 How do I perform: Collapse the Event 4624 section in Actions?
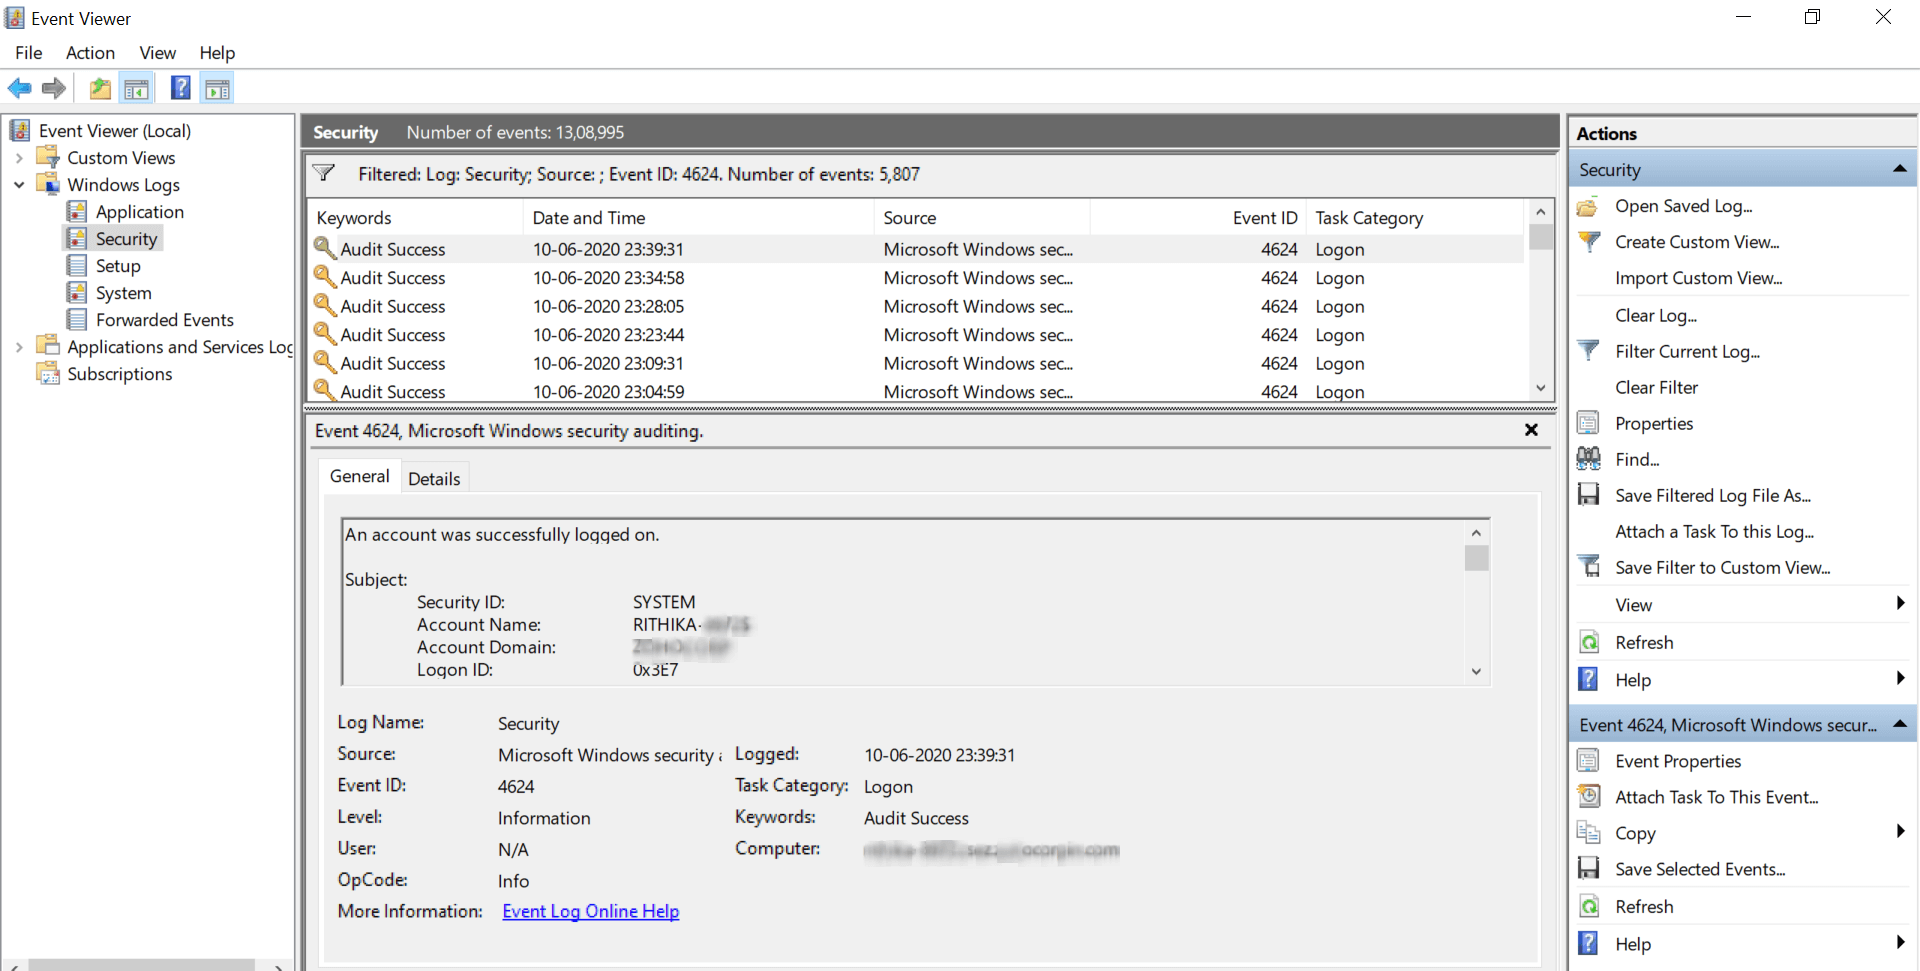[x=1900, y=724]
